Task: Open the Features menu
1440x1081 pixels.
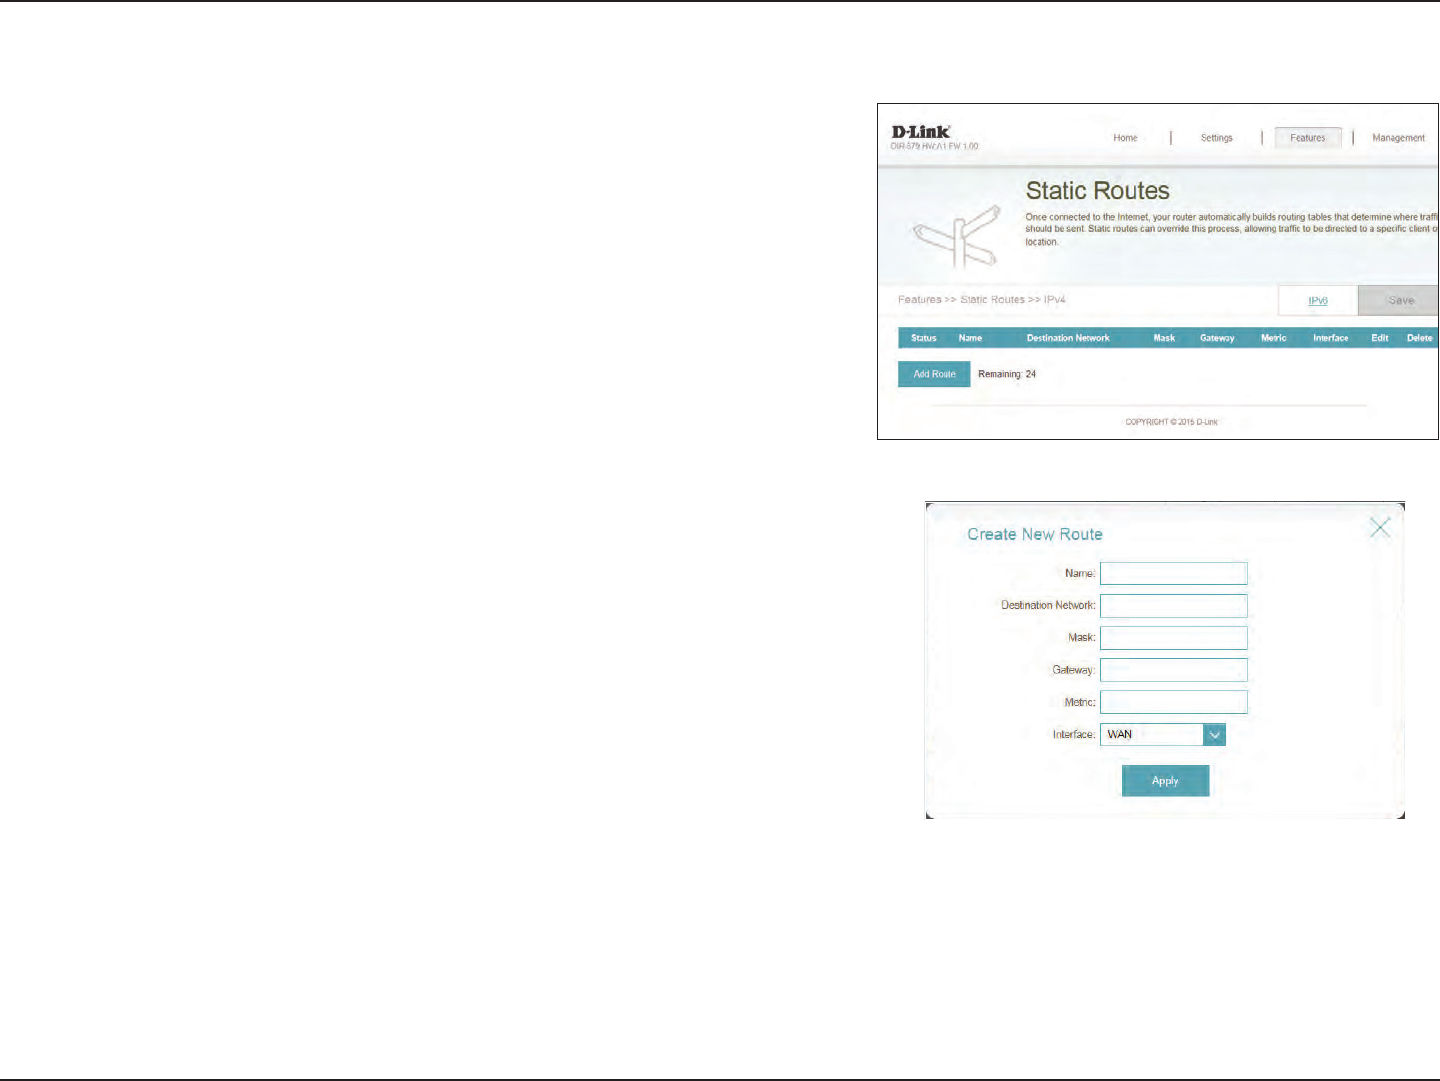Action: [x=1308, y=138]
